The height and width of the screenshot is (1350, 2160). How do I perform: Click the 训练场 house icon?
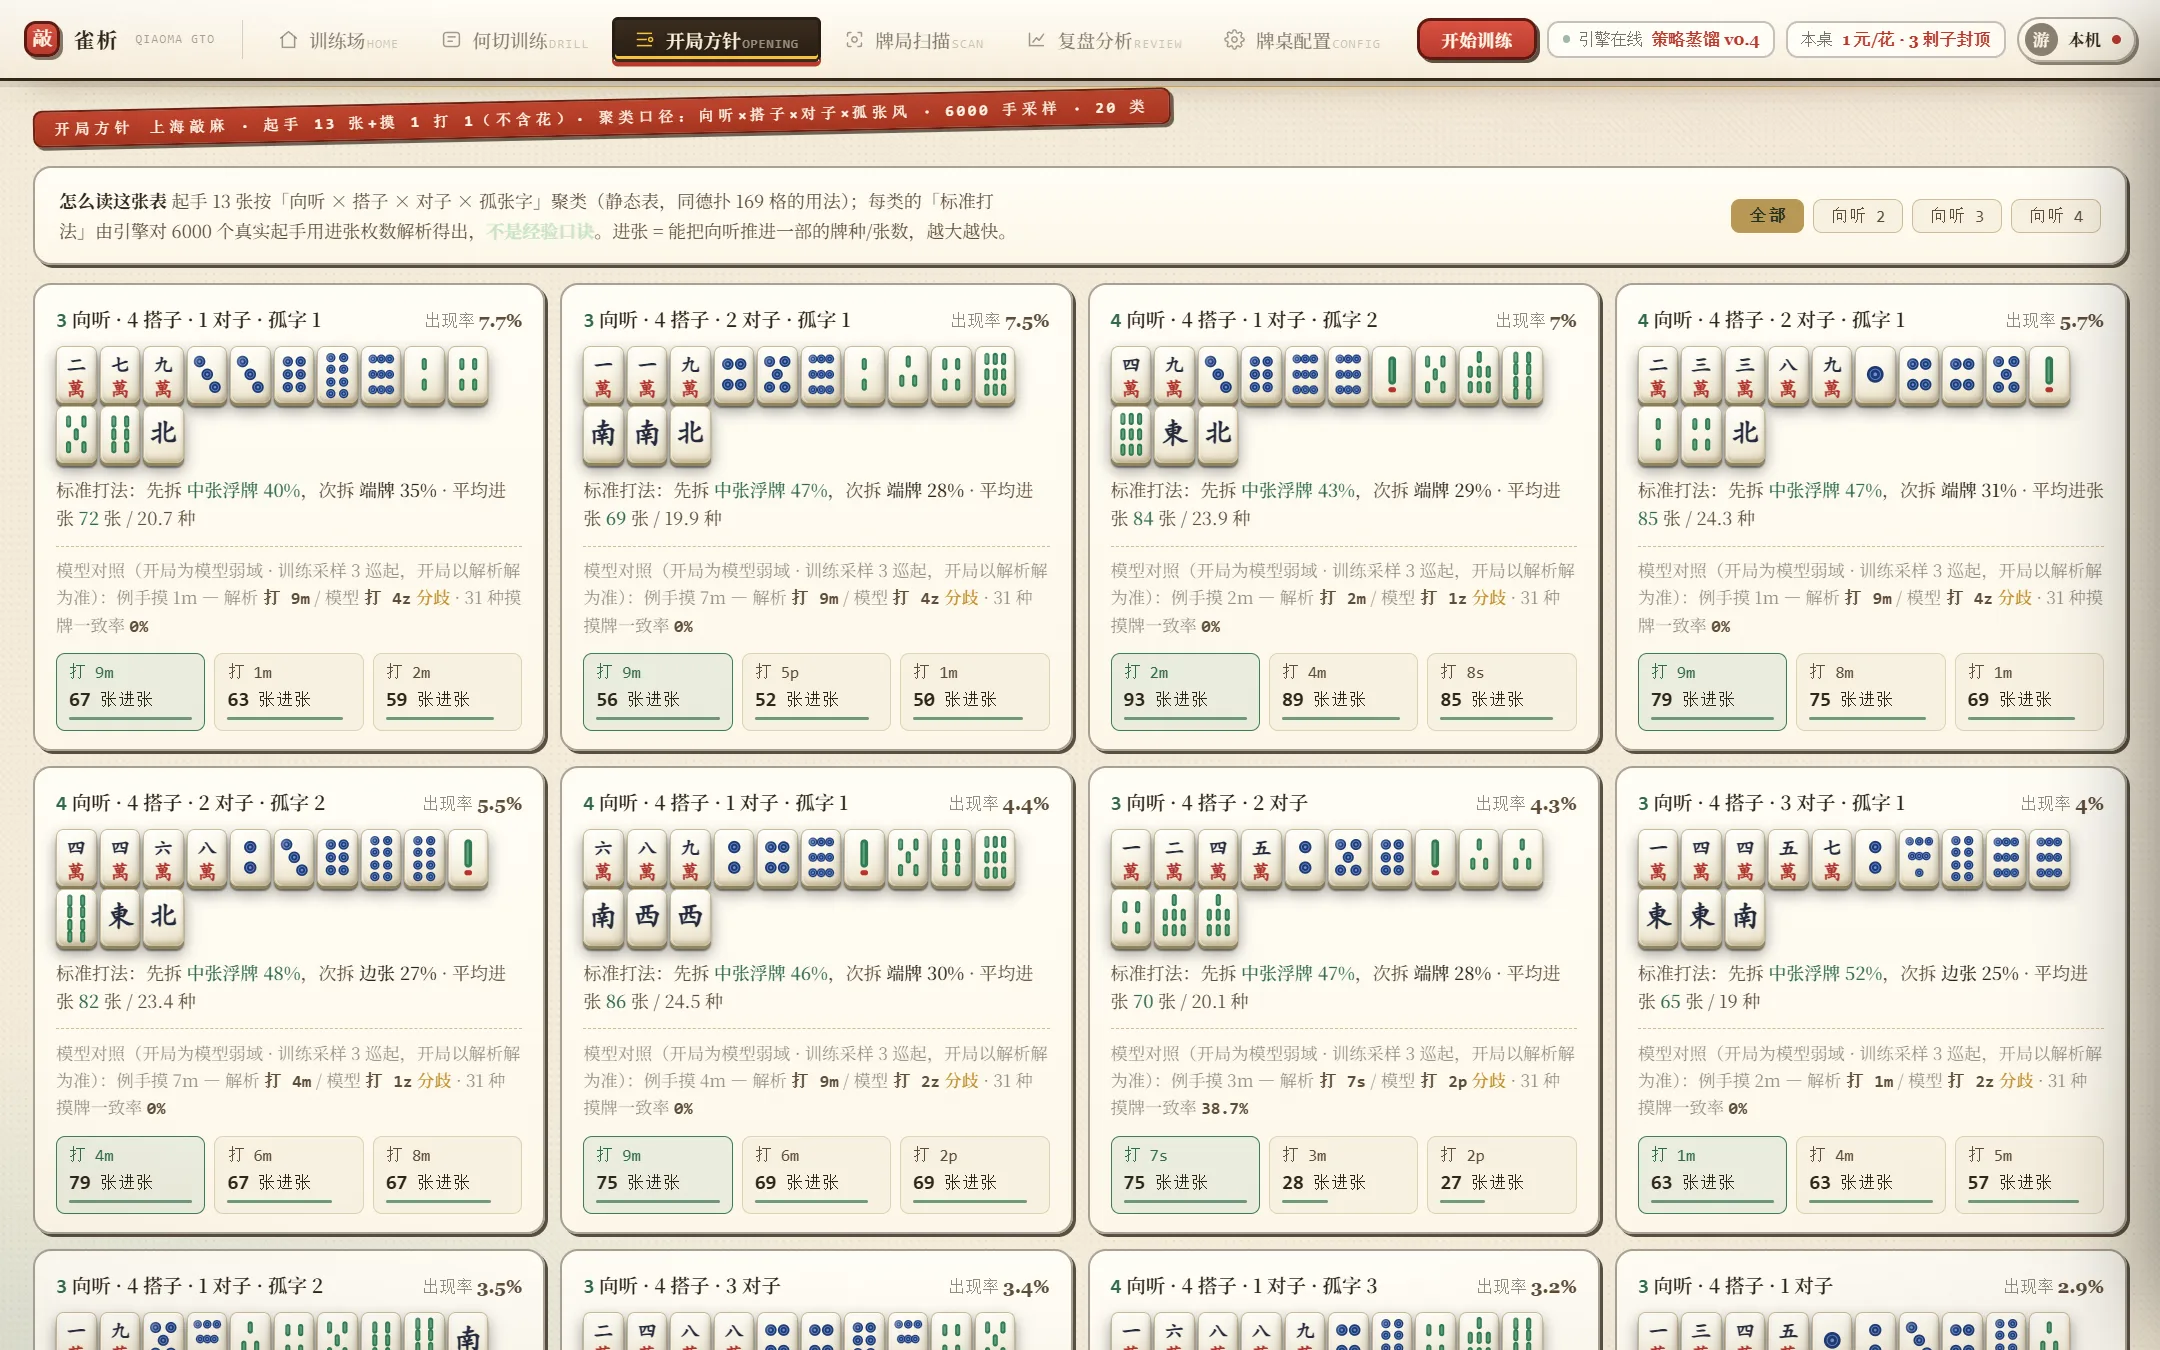[x=288, y=40]
